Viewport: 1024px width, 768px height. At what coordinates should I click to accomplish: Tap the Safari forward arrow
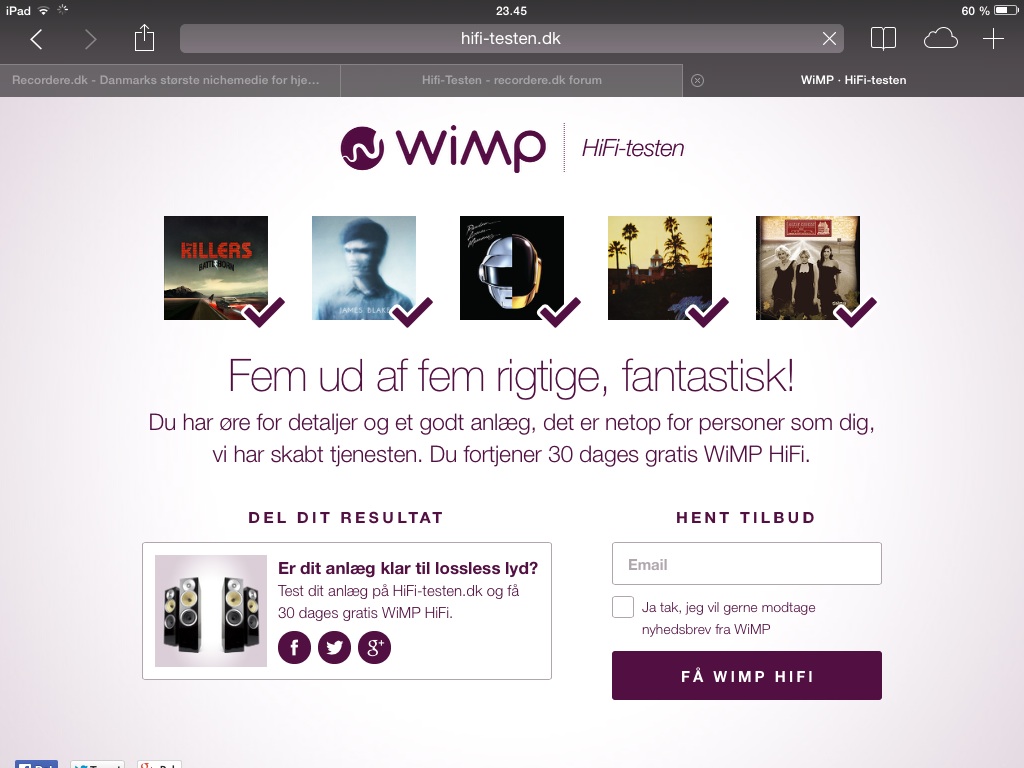[x=90, y=39]
